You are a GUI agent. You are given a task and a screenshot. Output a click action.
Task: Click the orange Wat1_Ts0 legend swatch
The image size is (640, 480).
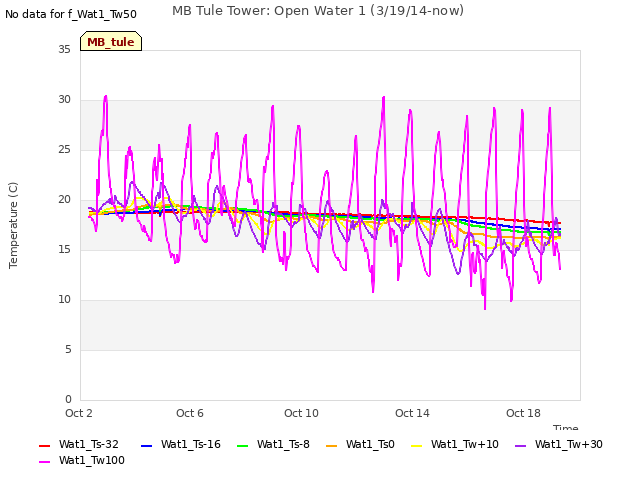coord(331,446)
